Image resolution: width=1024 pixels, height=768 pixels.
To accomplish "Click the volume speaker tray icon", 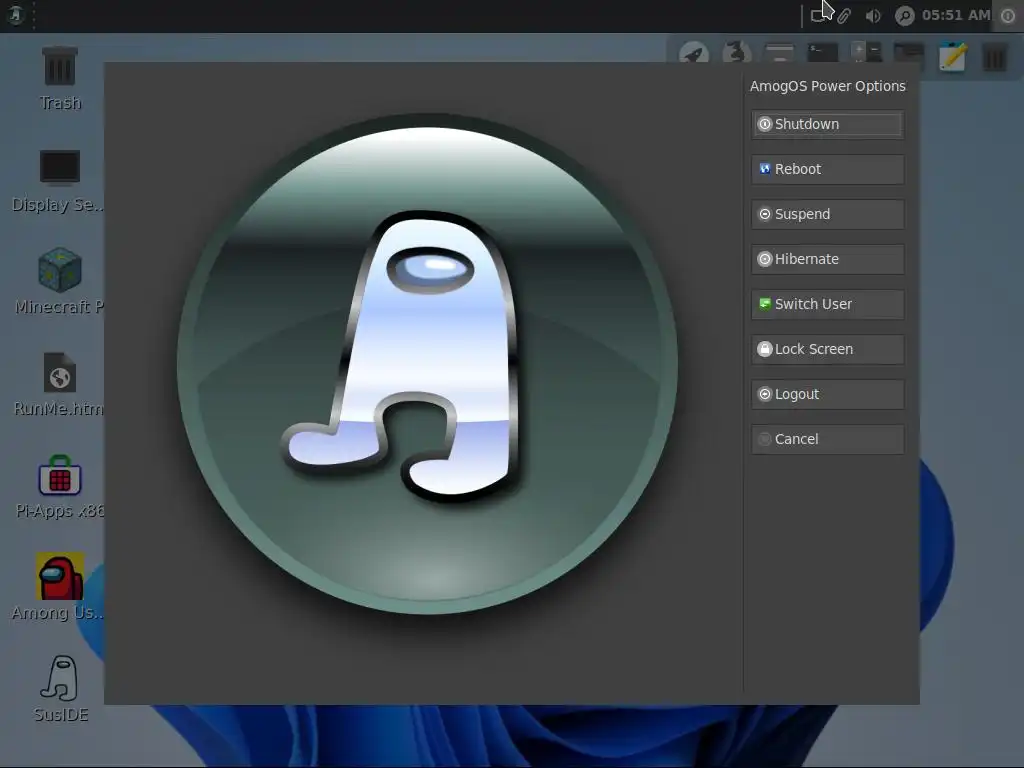I will pos(873,16).
